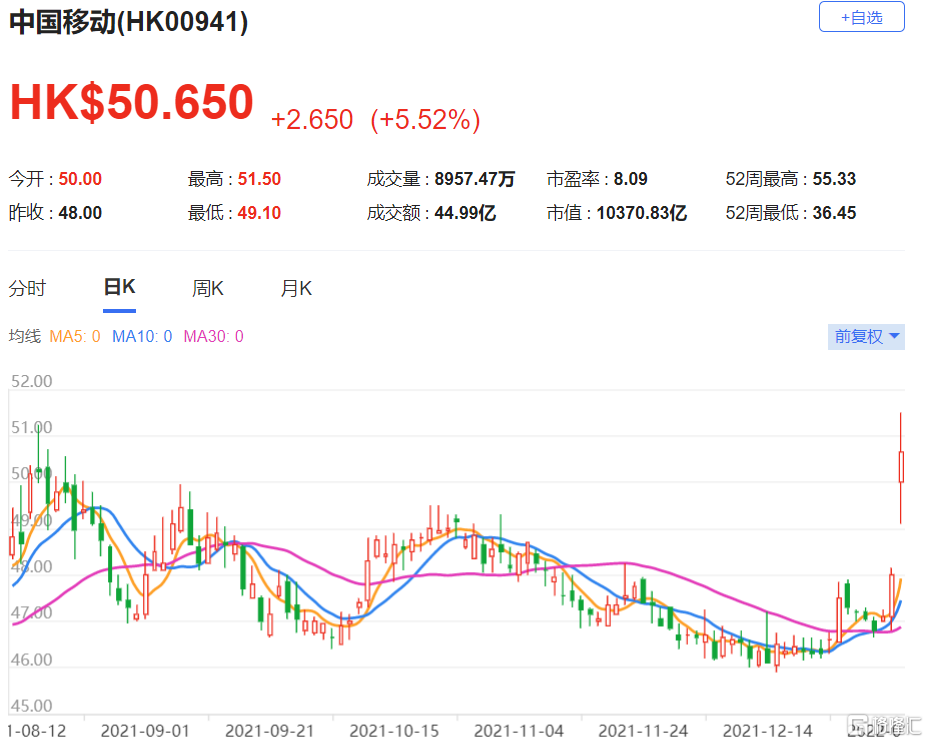Click the 成交量 value 8957.47万
928x743 pixels.
[475, 180]
